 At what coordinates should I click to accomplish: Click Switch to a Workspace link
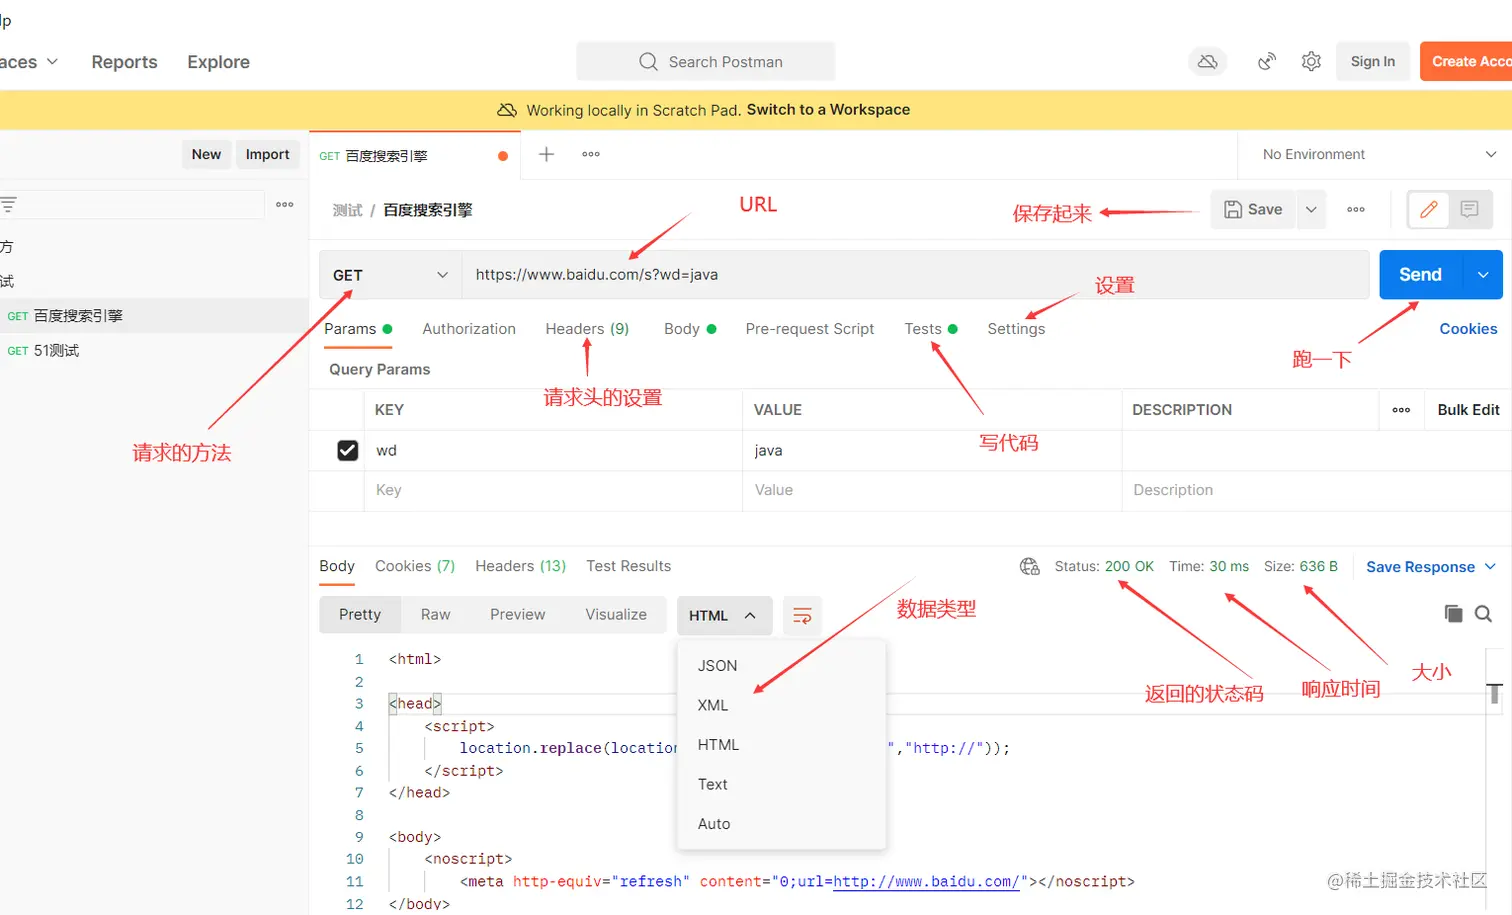click(828, 110)
